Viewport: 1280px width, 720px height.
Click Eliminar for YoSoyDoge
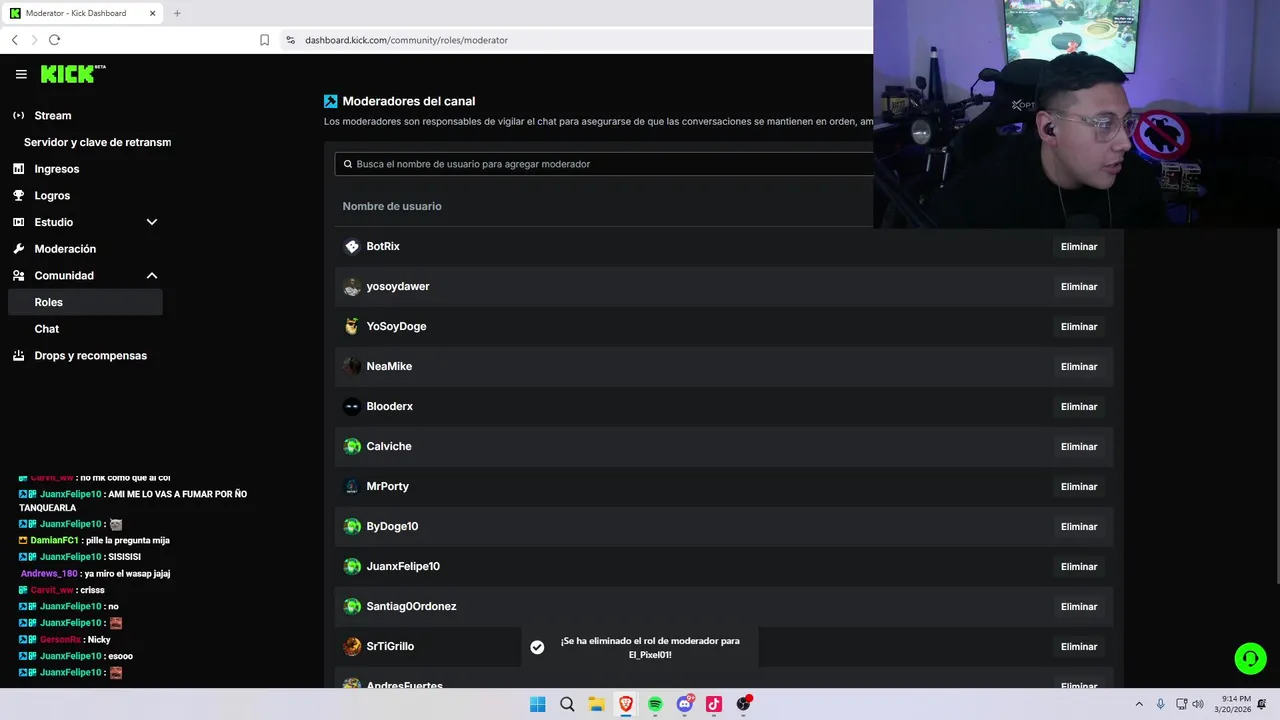(x=1079, y=327)
